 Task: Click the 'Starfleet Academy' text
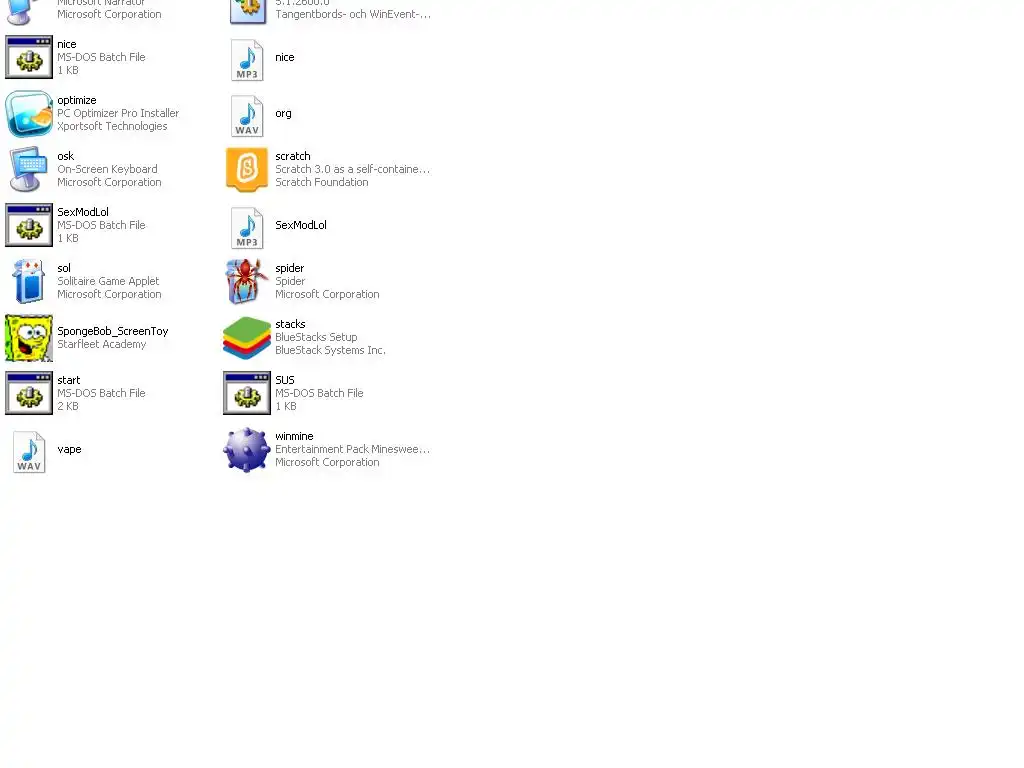coord(101,344)
